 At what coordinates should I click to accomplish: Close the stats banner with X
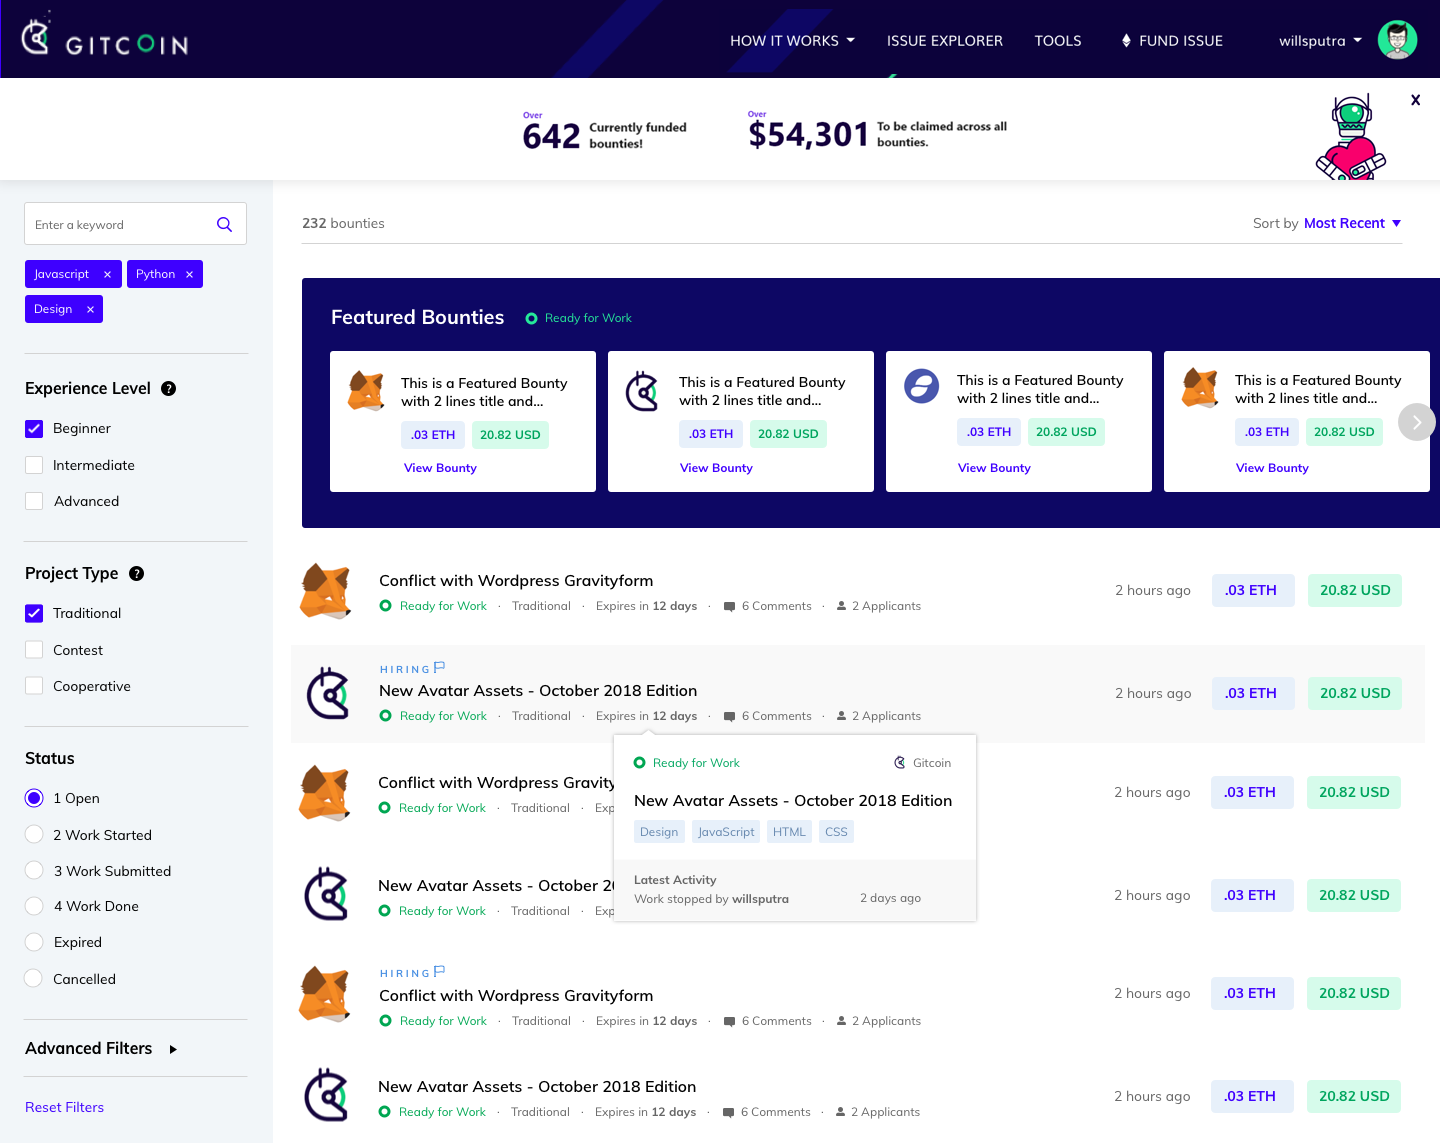[x=1415, y=100]
